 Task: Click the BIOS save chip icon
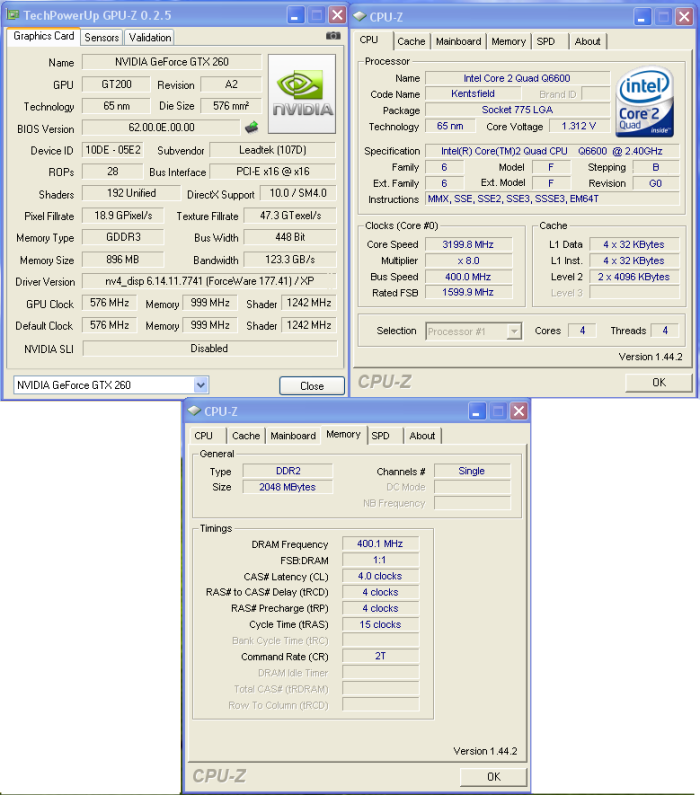point(251,127)
